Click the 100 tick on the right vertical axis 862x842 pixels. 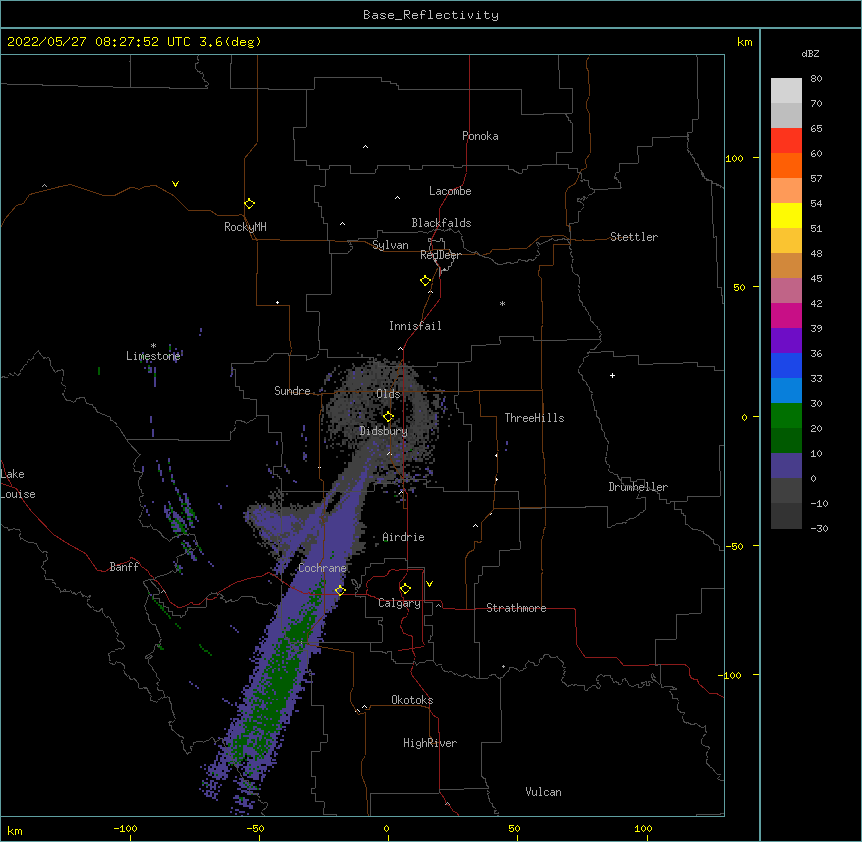tap(734, 158)
